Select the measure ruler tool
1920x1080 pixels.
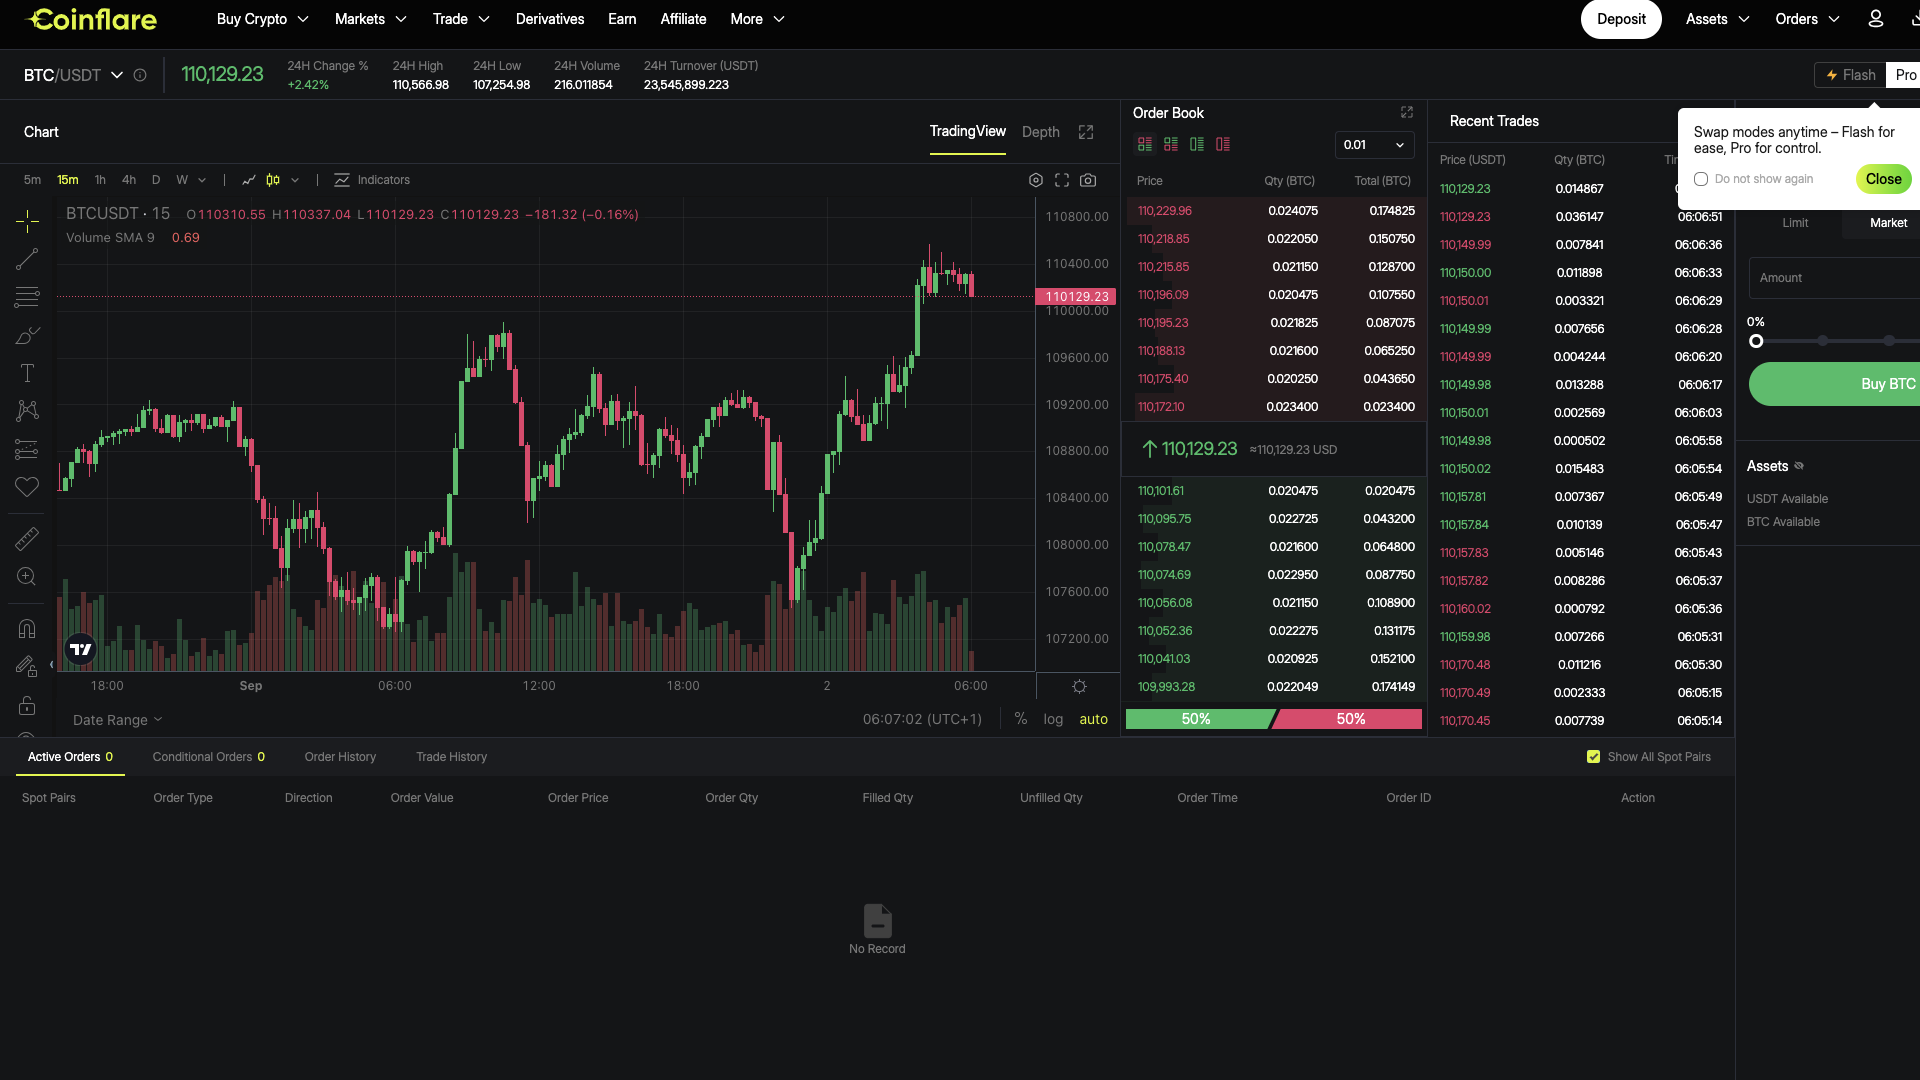click(x=27, y=538)
